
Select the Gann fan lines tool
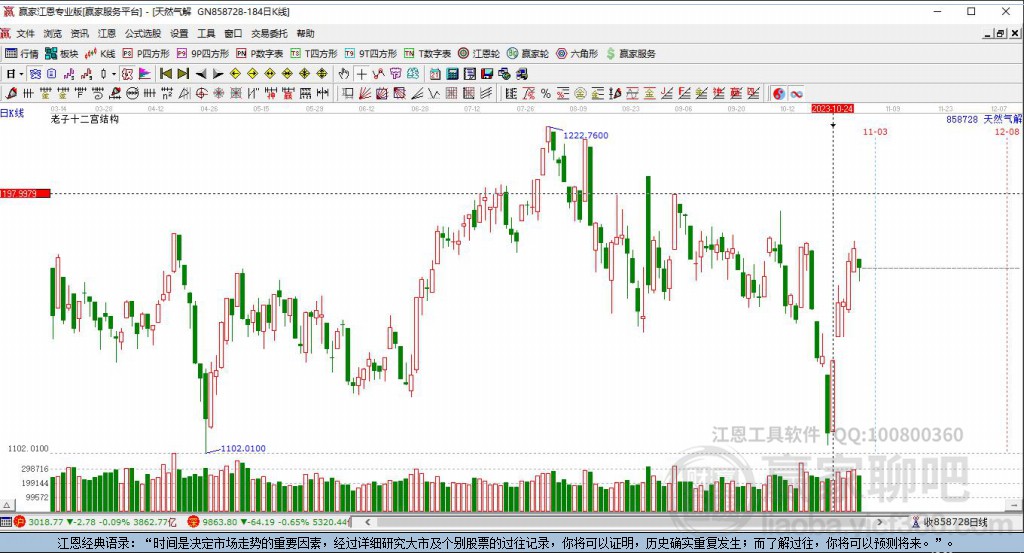365,93
